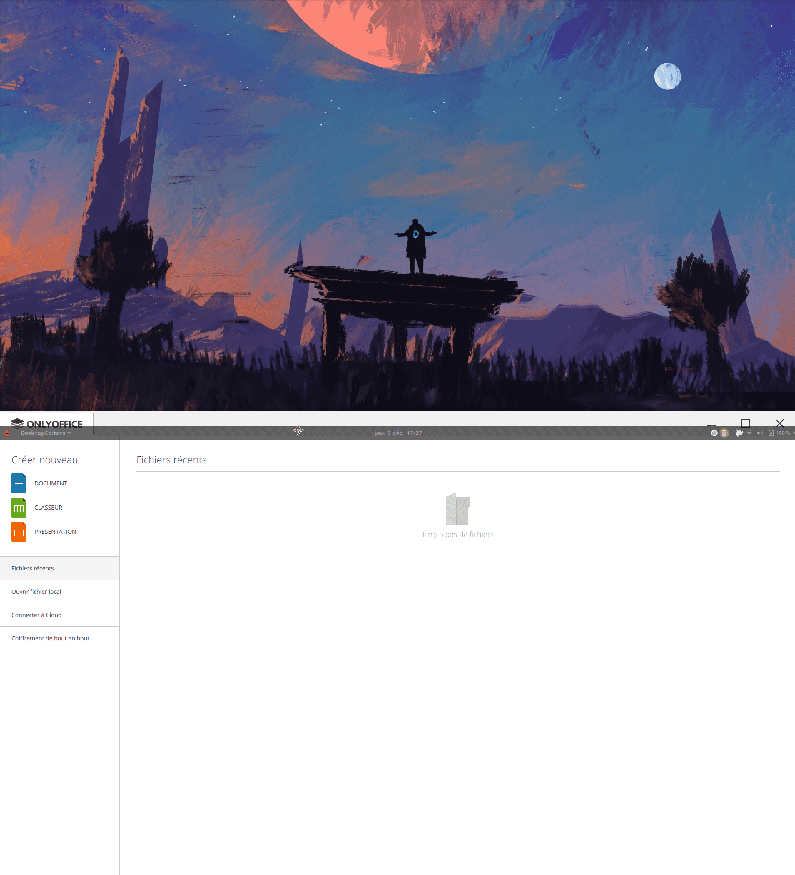Click the hand-shaped tray icon

(x=739, y=433)
